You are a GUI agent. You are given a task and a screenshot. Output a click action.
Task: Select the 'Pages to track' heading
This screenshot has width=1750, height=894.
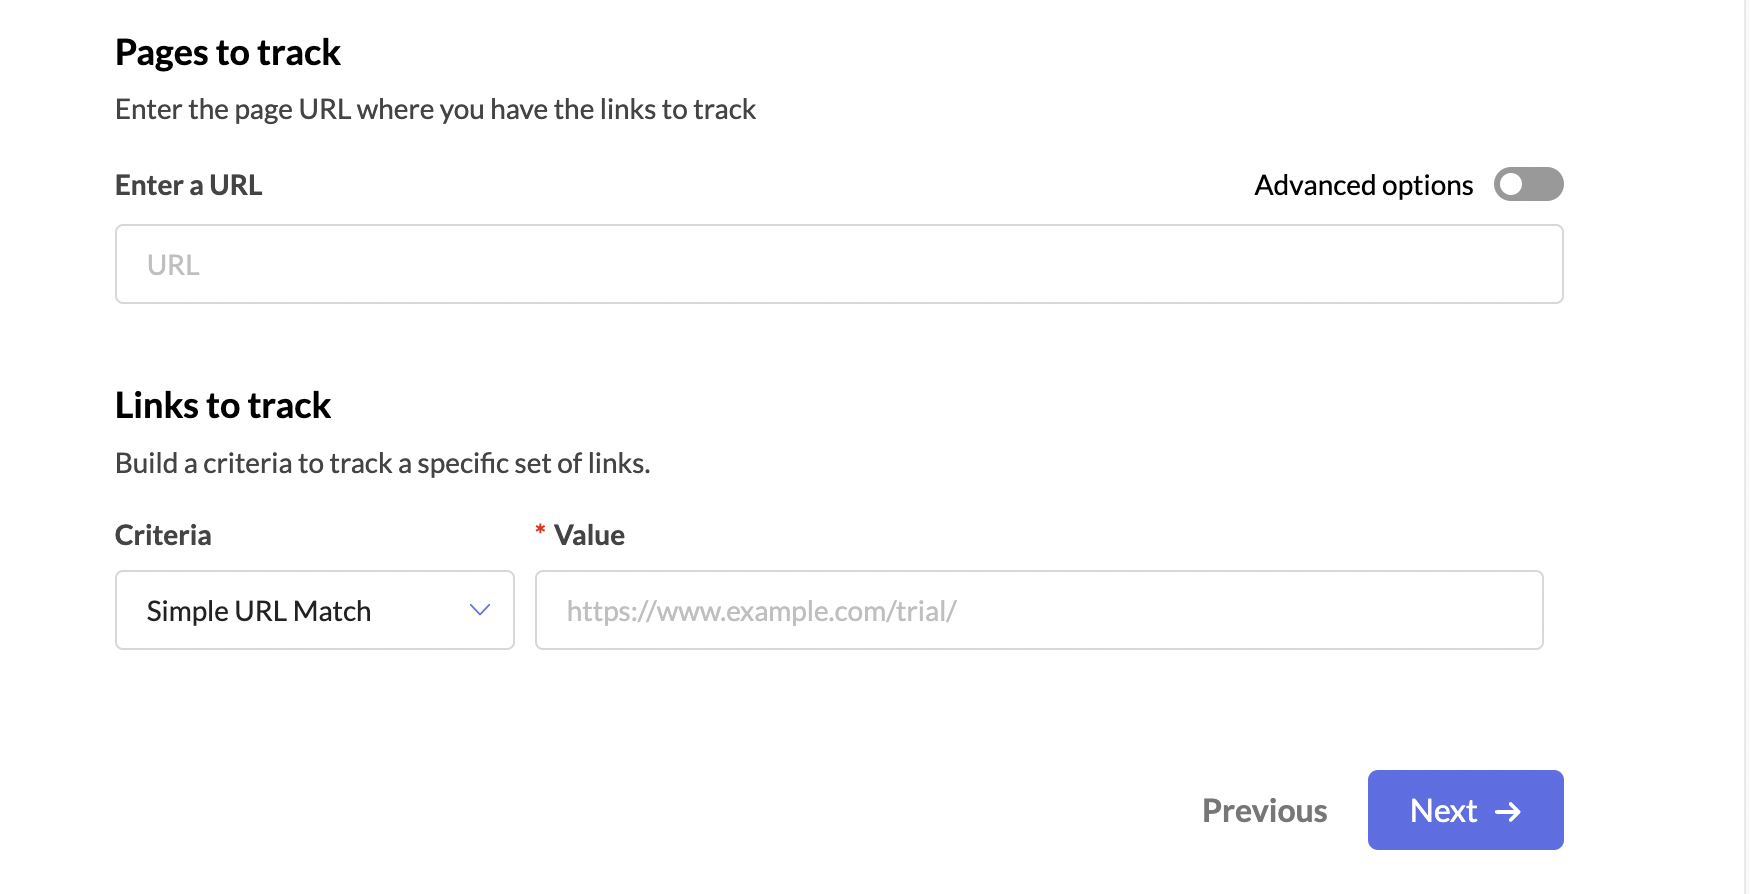(x=228, y=53)
